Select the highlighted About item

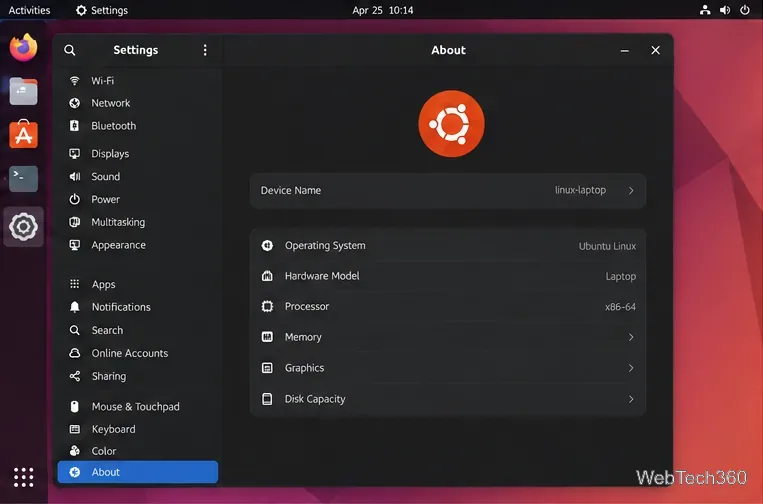138,472
